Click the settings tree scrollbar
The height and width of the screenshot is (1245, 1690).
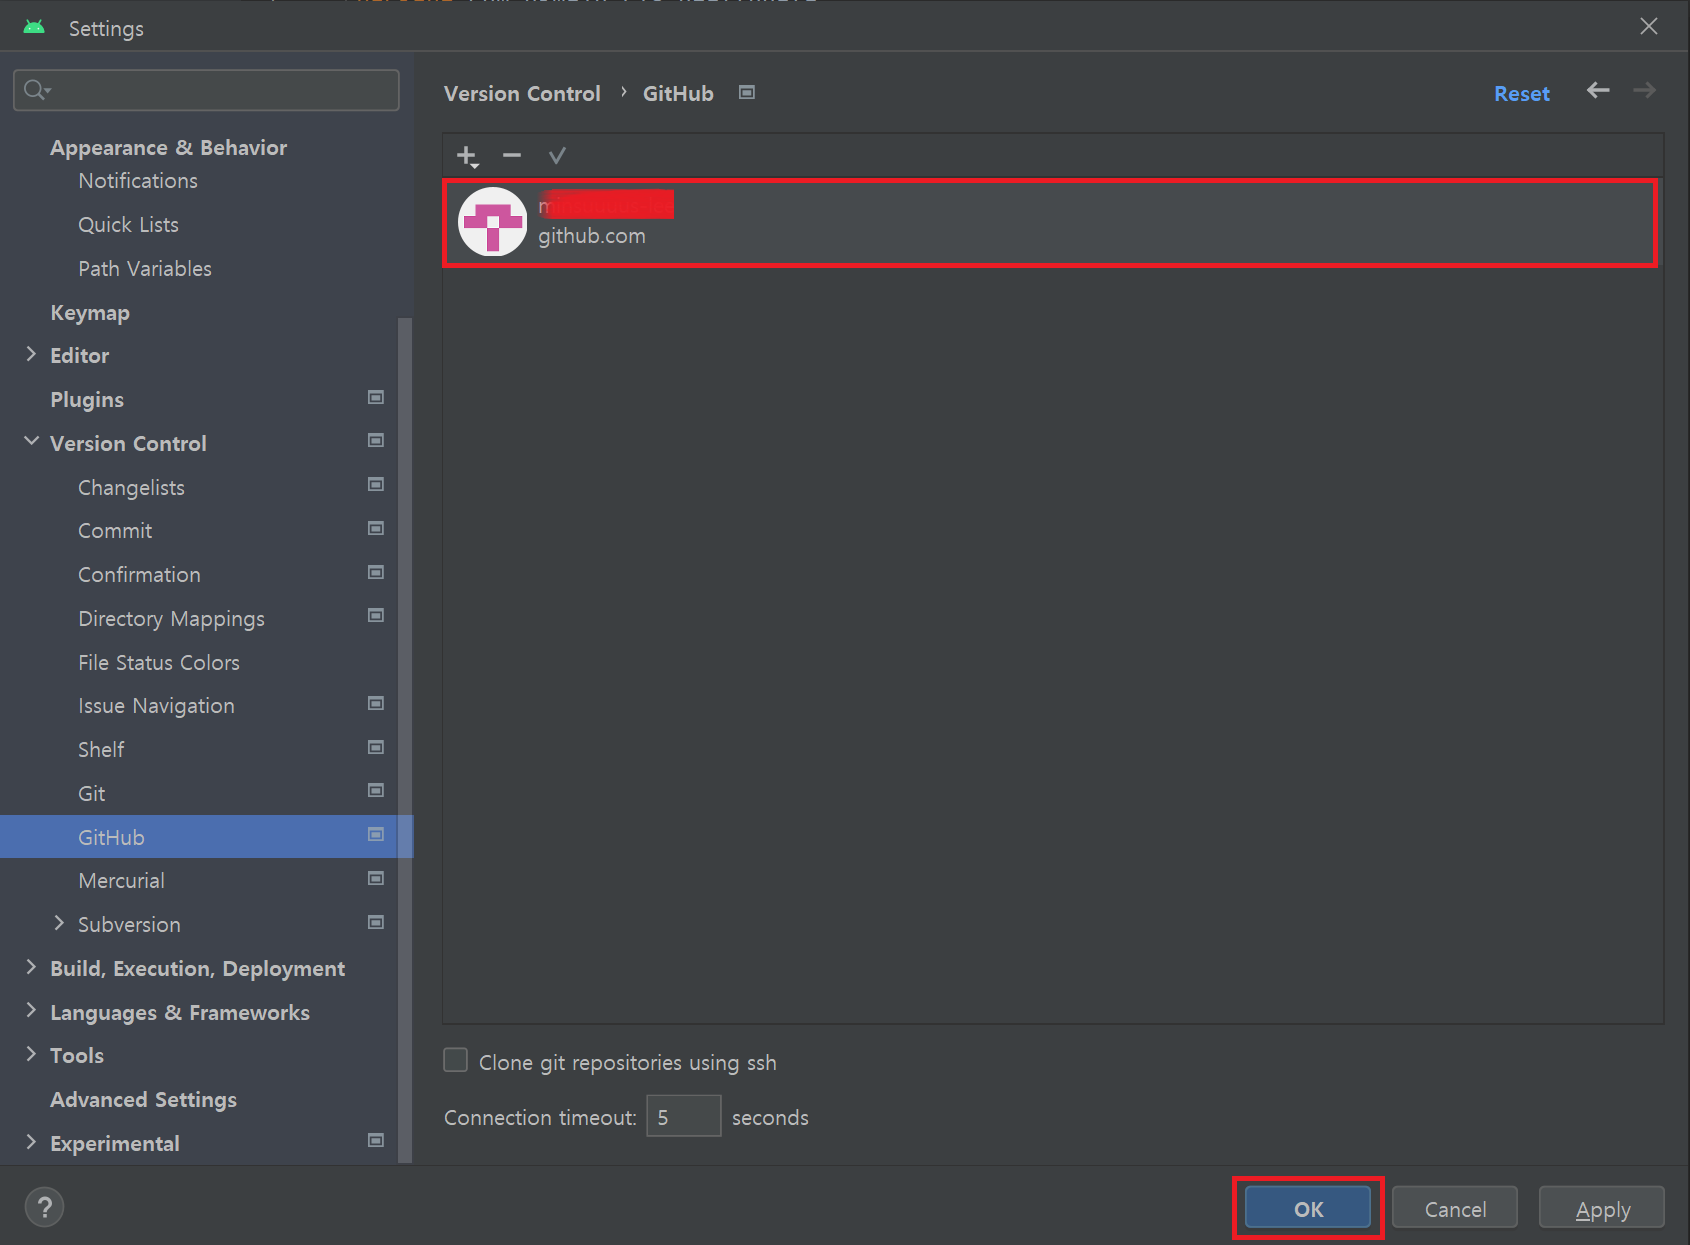point(405,740)
